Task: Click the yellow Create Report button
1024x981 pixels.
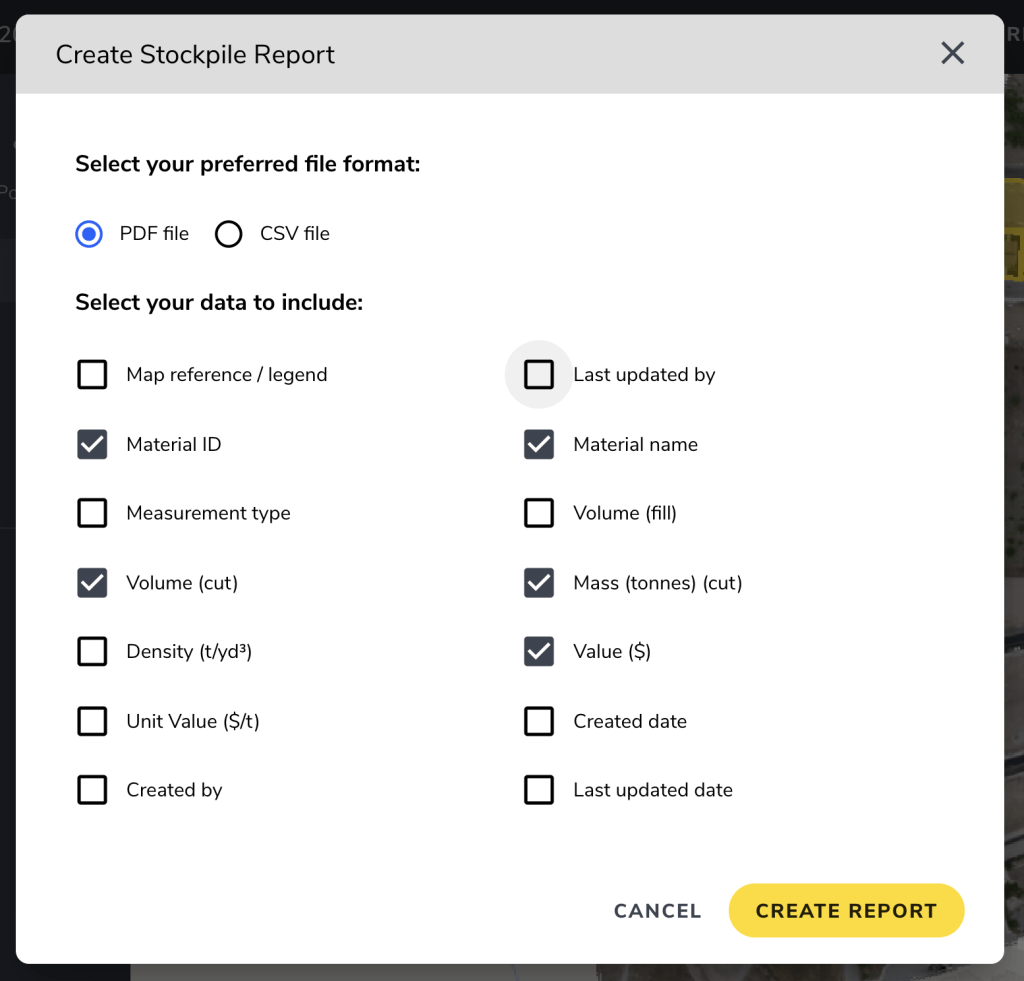Action: tap(846, 911)
